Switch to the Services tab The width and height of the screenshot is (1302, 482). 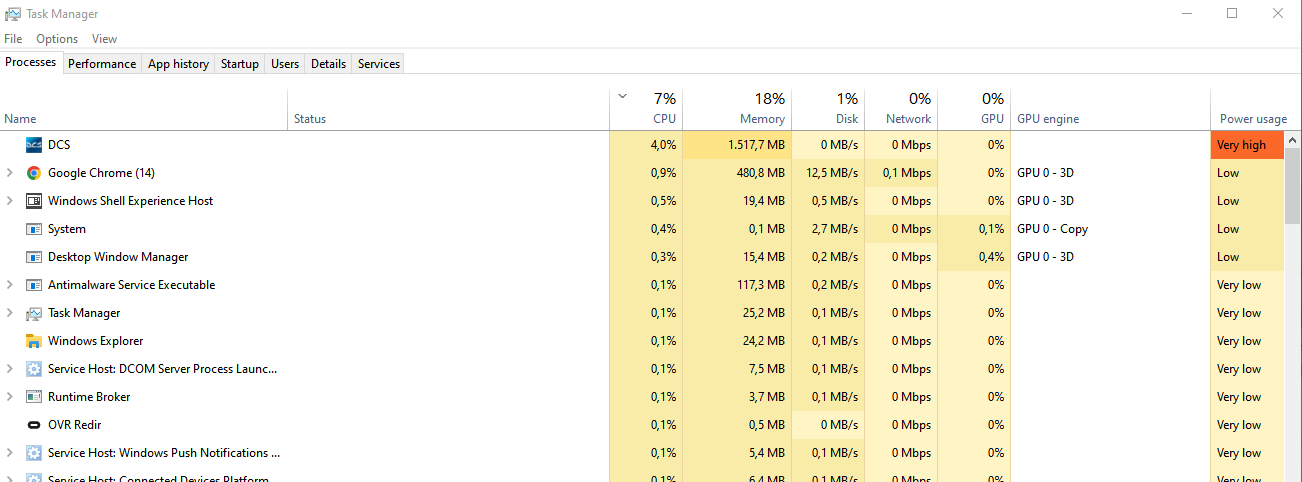coord(379,63)
